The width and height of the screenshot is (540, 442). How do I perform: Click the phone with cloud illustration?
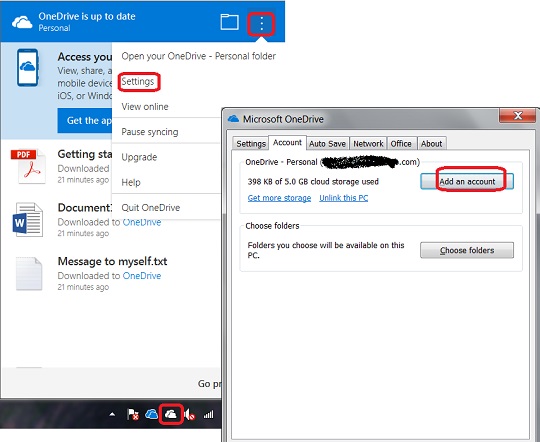point(28,68)
